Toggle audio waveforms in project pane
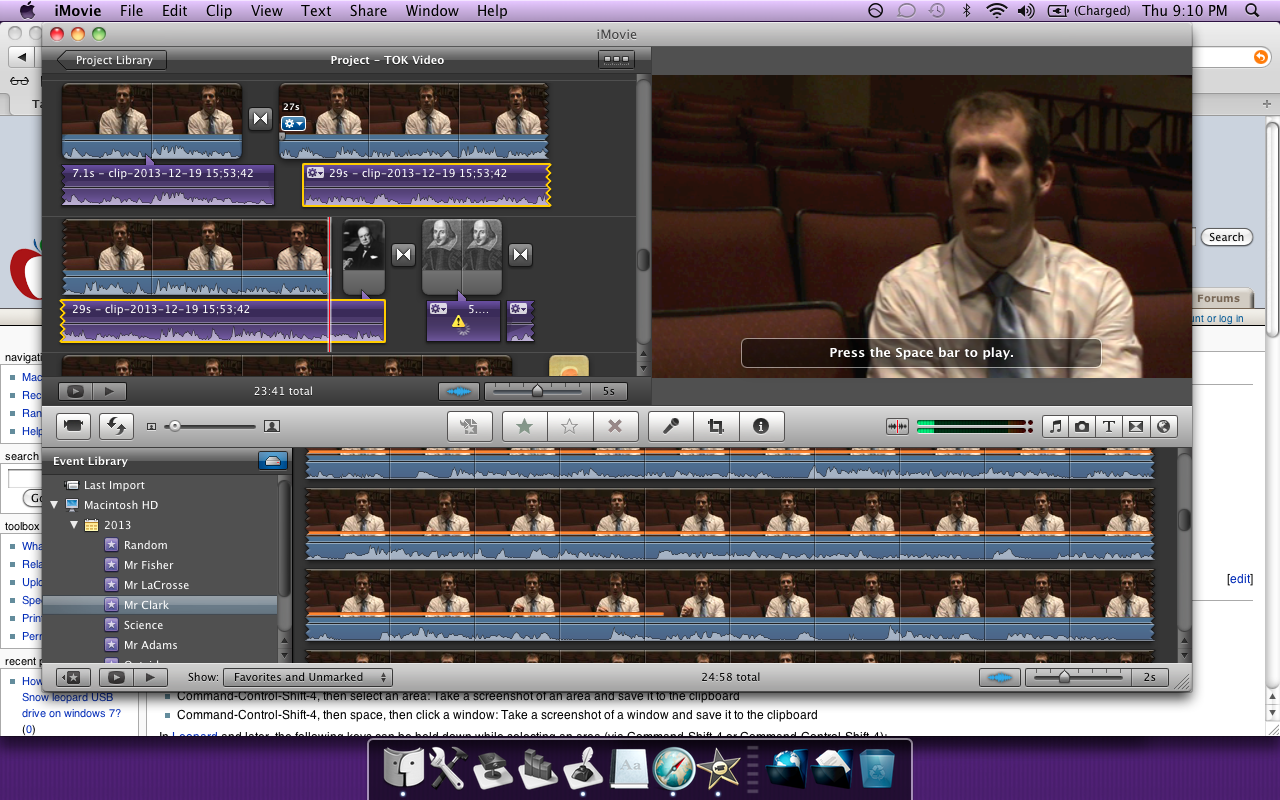 (459, 391)
